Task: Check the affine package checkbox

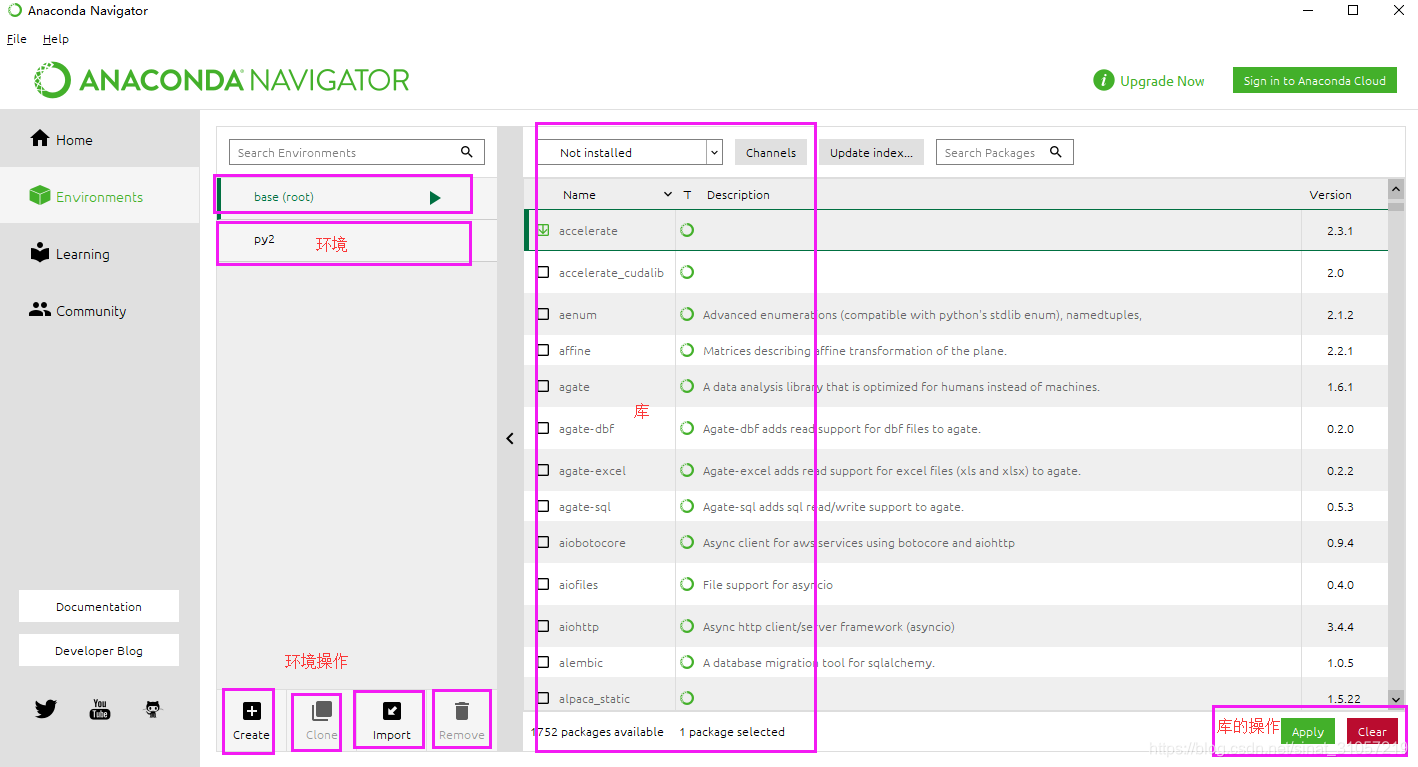Action: click(x=544, y=350)
